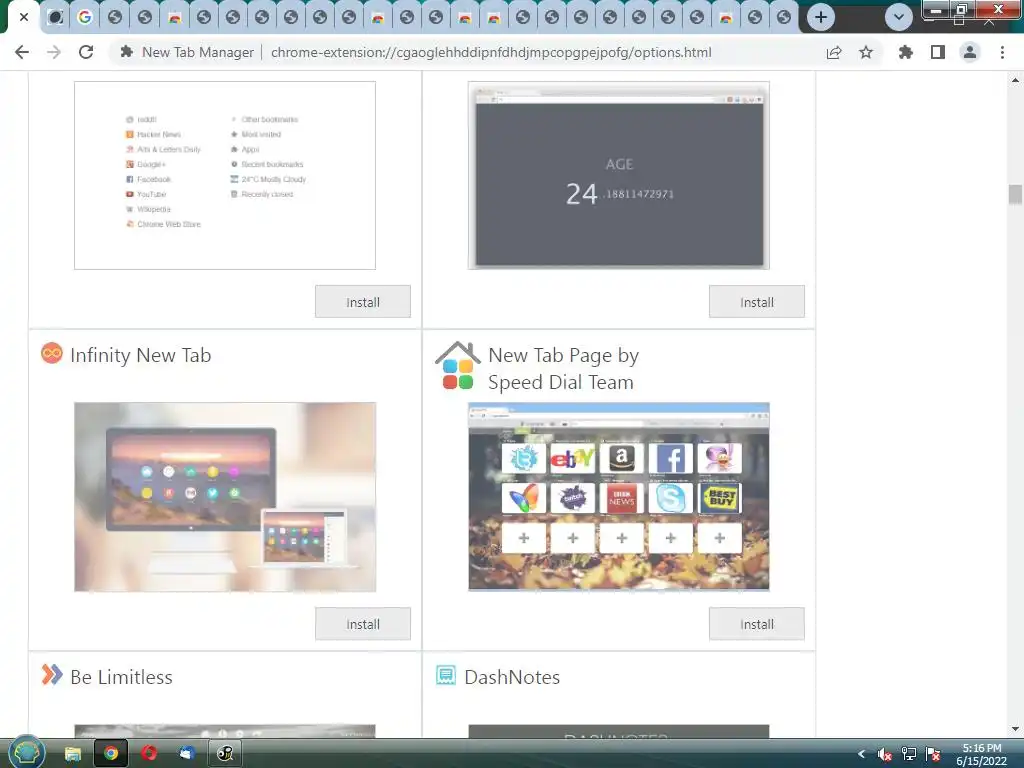
Task: Open the Extensions puzzle menu in toolbar
Action: pyautogui.click(x=905, y=52)
